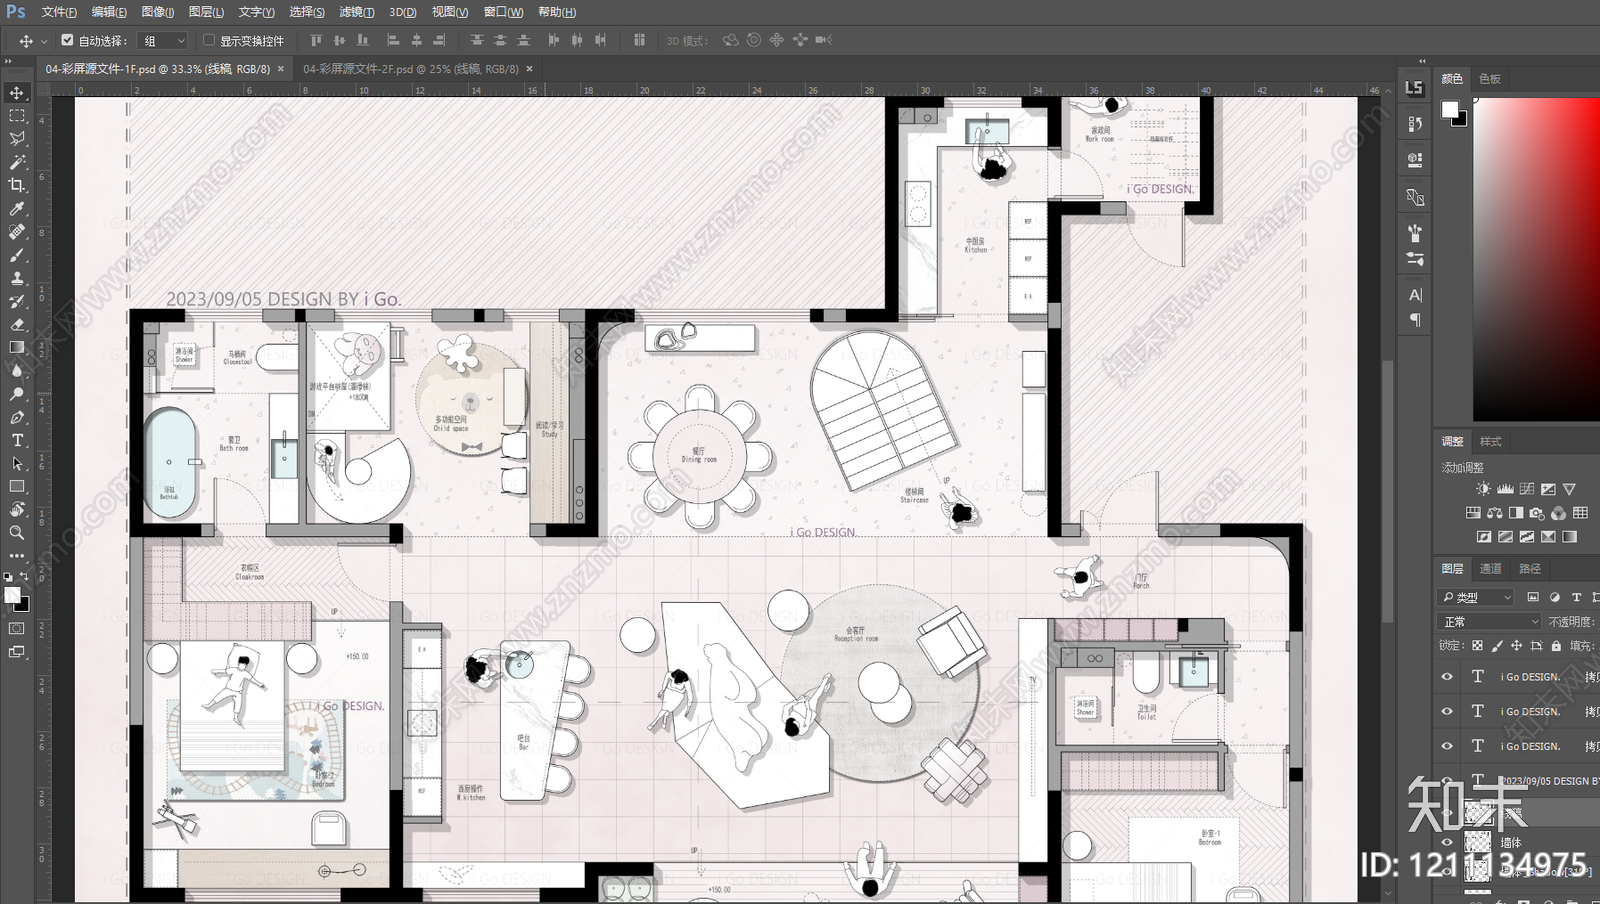Switch to the 通道 tab
Viewport: 1600px width, 904px height.
[1491, 569]
